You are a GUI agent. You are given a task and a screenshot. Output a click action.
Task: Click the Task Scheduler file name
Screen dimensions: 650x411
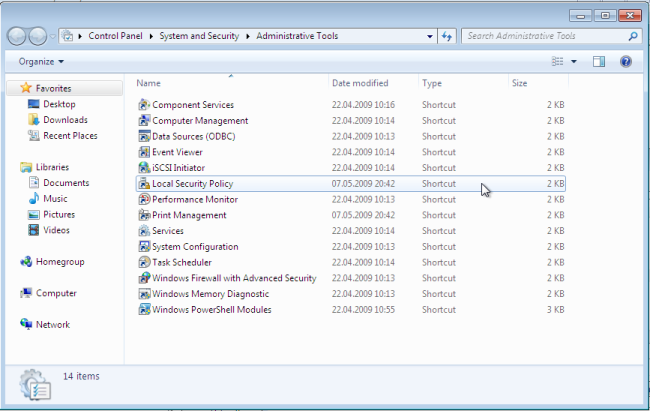click(182, 263)
